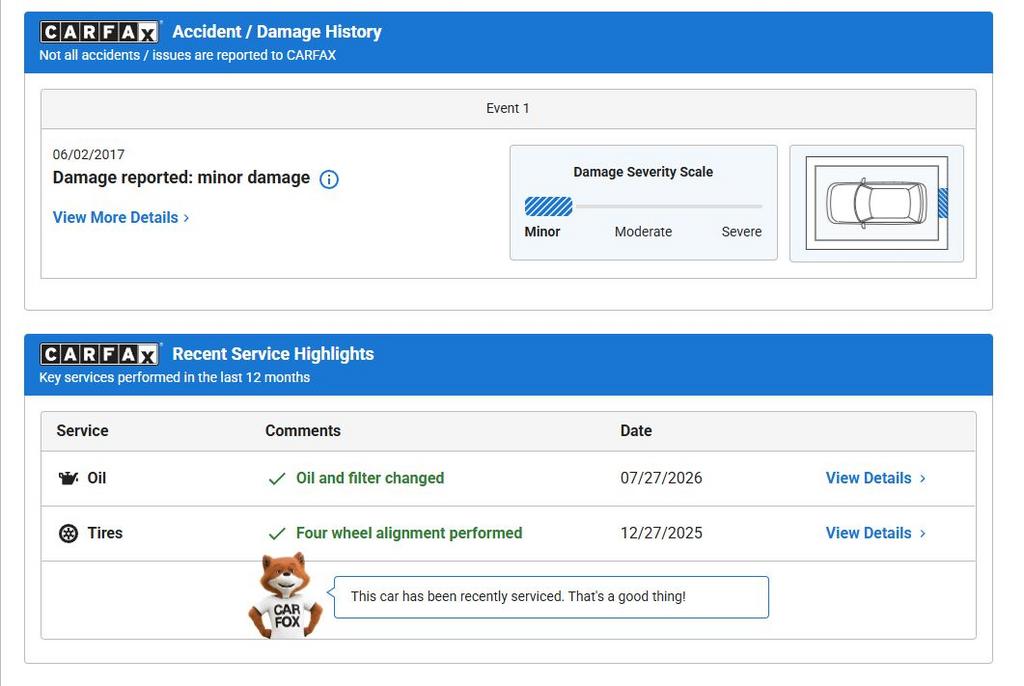Open View More Details for damage event
The height and width of the screenshot is (686, 1024).
121,218
